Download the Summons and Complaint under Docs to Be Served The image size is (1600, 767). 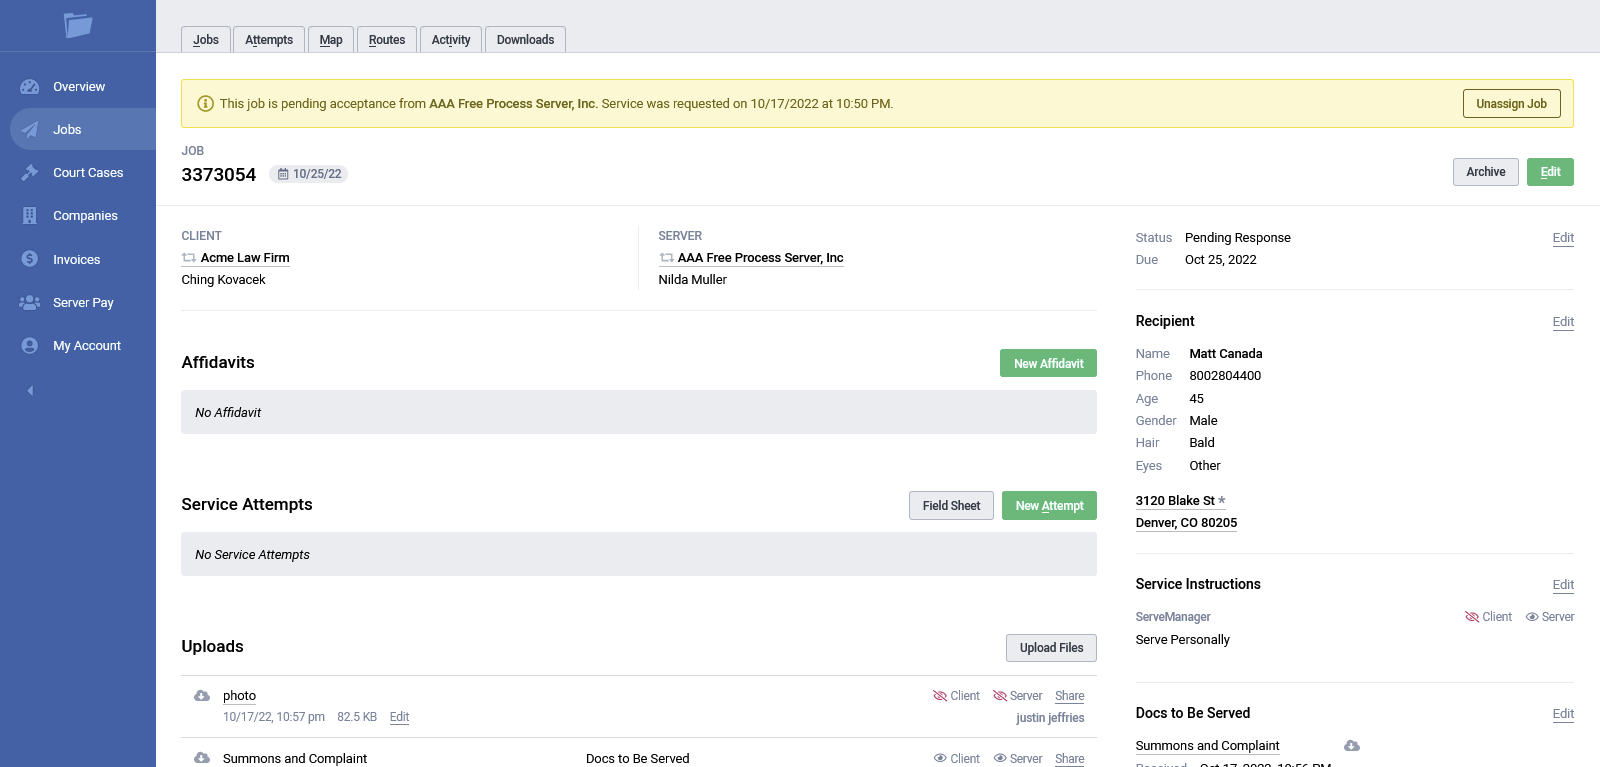pyautogui.click(x=1352, y=746)
